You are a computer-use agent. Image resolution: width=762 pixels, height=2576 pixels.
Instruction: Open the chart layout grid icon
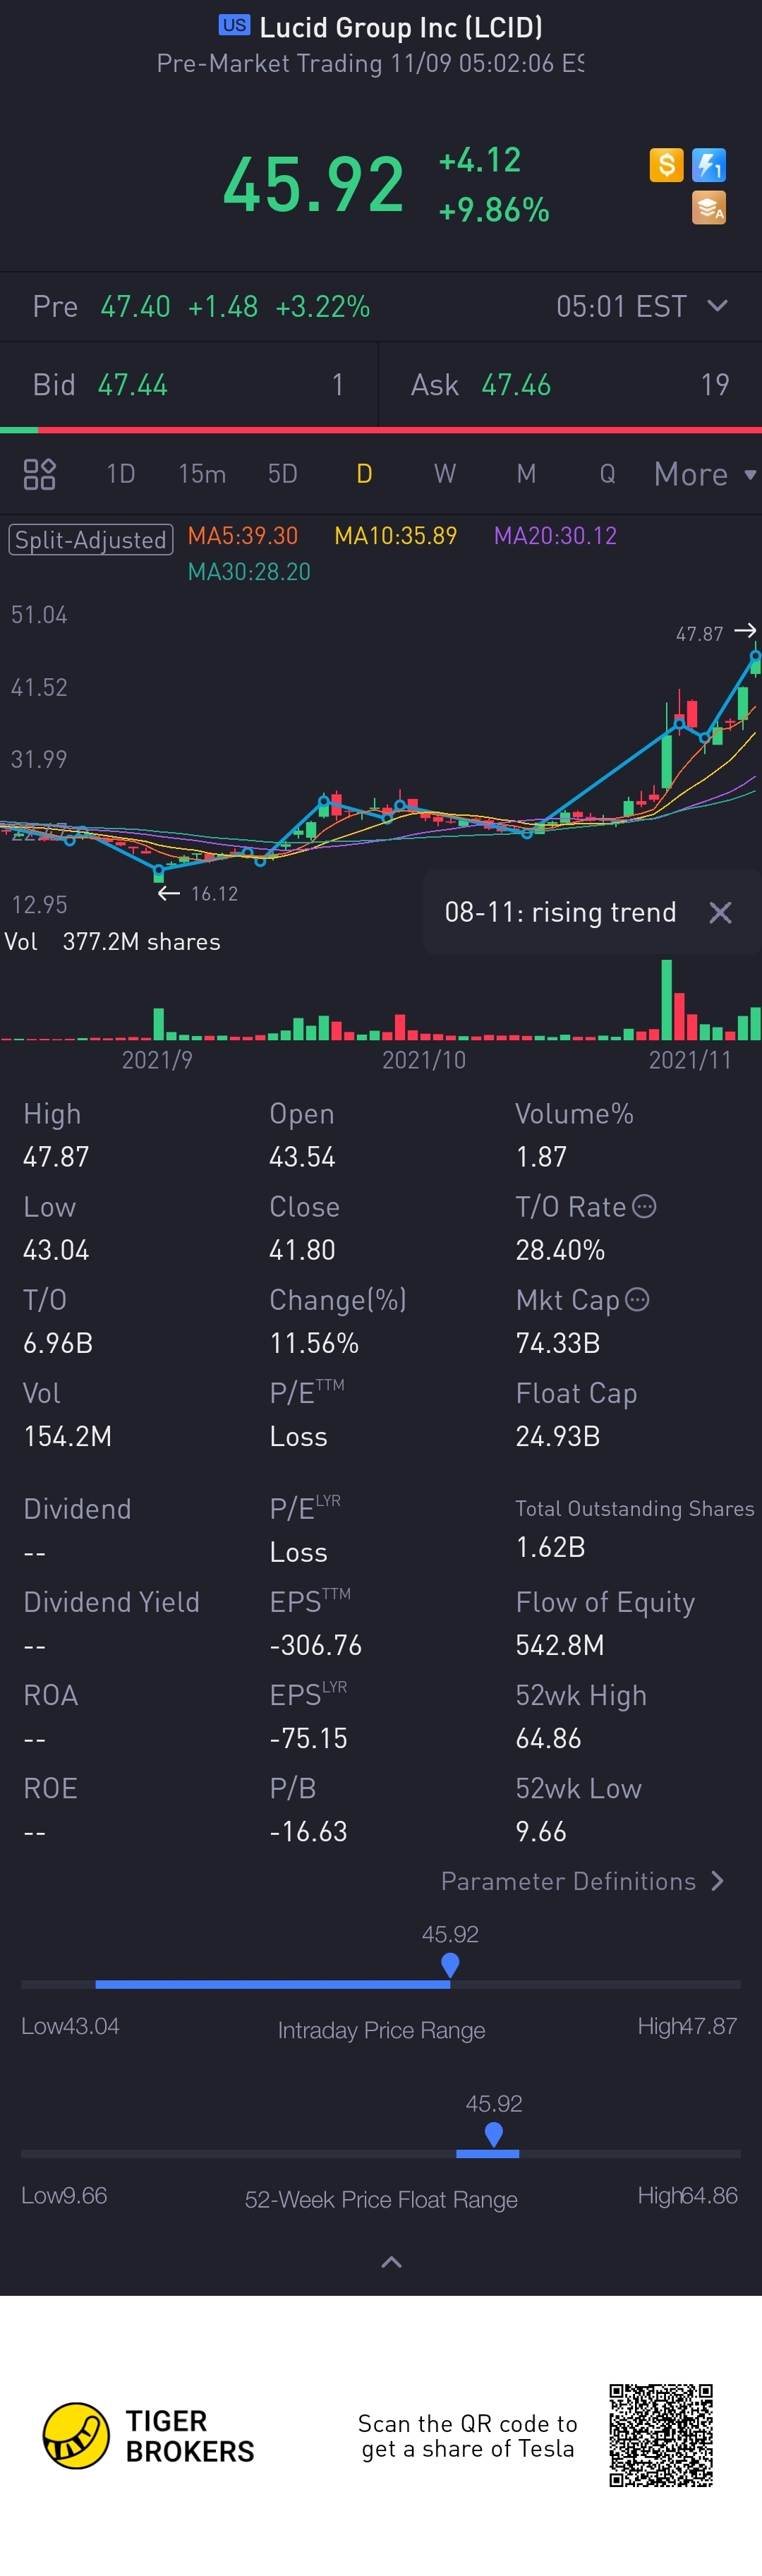click(39, 474)
